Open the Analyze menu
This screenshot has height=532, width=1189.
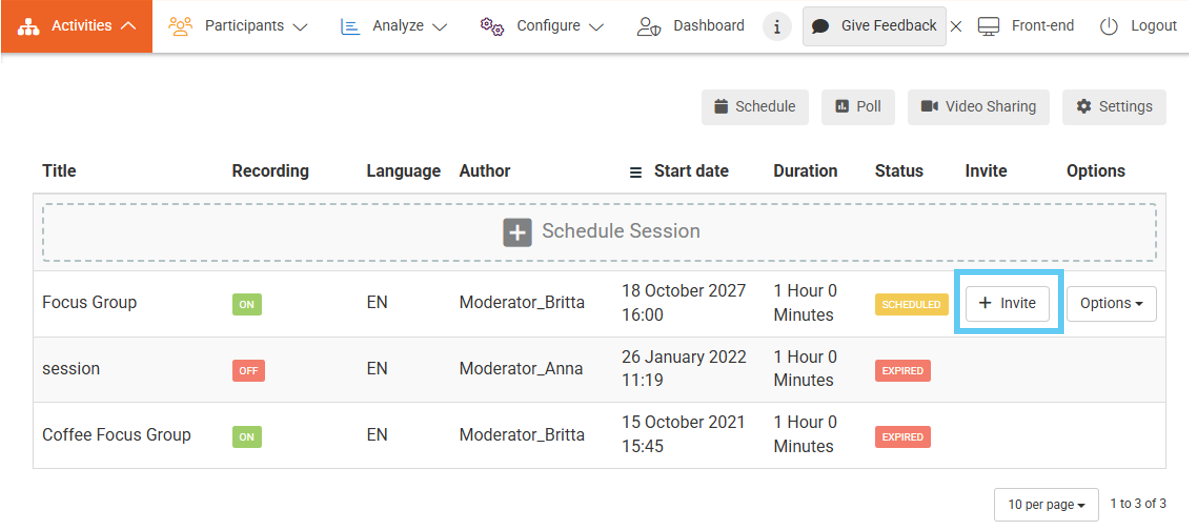[394, 26]
